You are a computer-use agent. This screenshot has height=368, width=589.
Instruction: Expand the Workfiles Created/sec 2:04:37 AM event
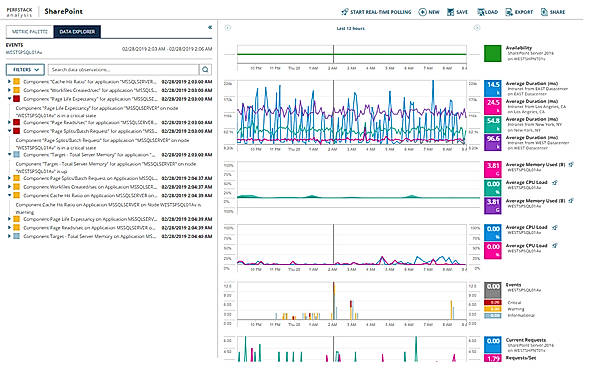point(9,187)
